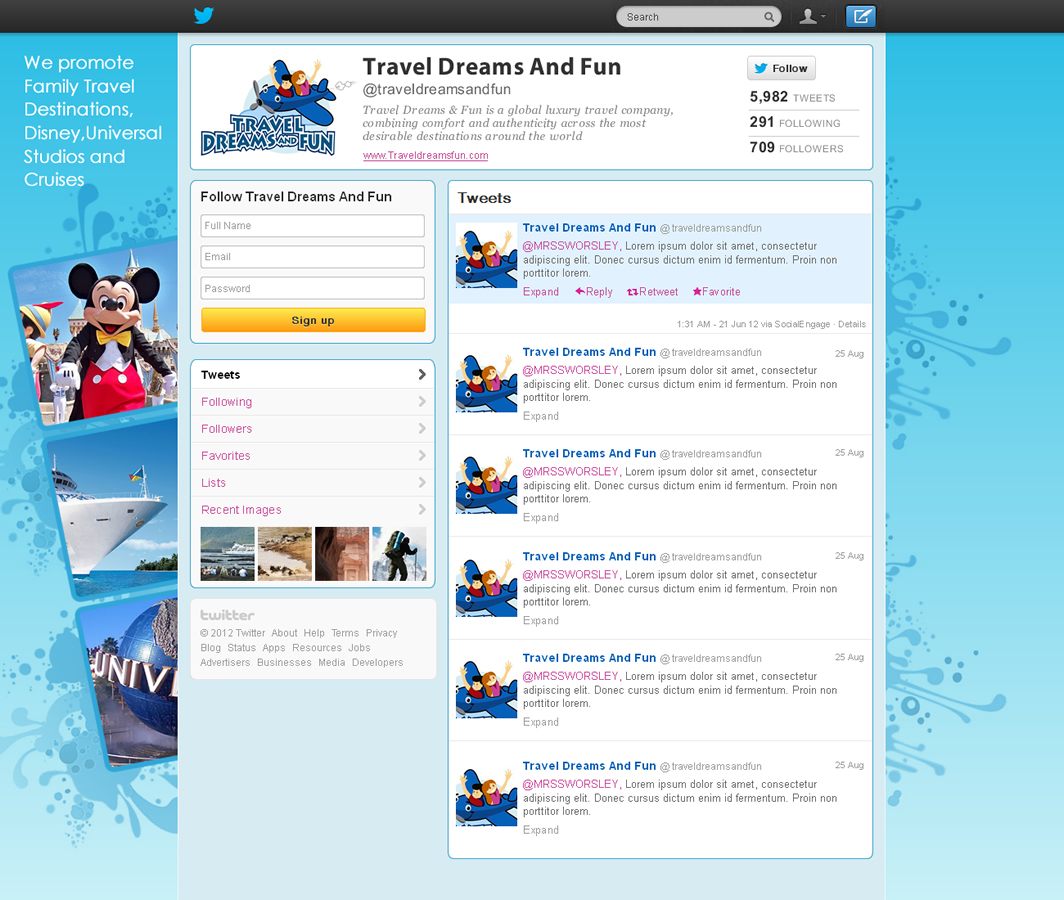Open the Favorites sidebar tab
Image resolution: width=1064 pixels, height=900 pixels.
click(x=313, y=456)
